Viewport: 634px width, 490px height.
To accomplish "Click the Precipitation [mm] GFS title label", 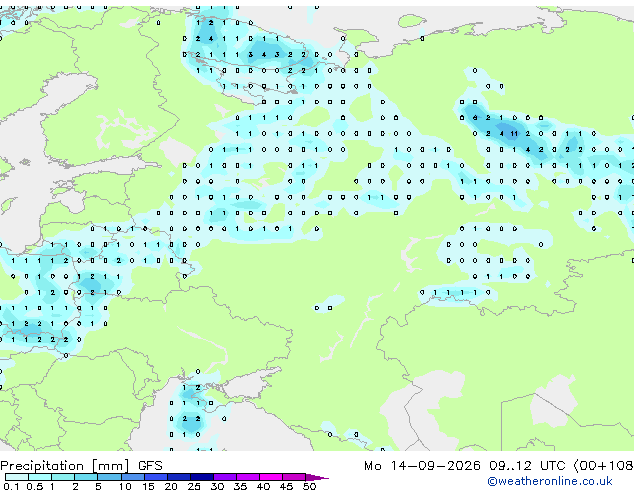I will (81, 466).
